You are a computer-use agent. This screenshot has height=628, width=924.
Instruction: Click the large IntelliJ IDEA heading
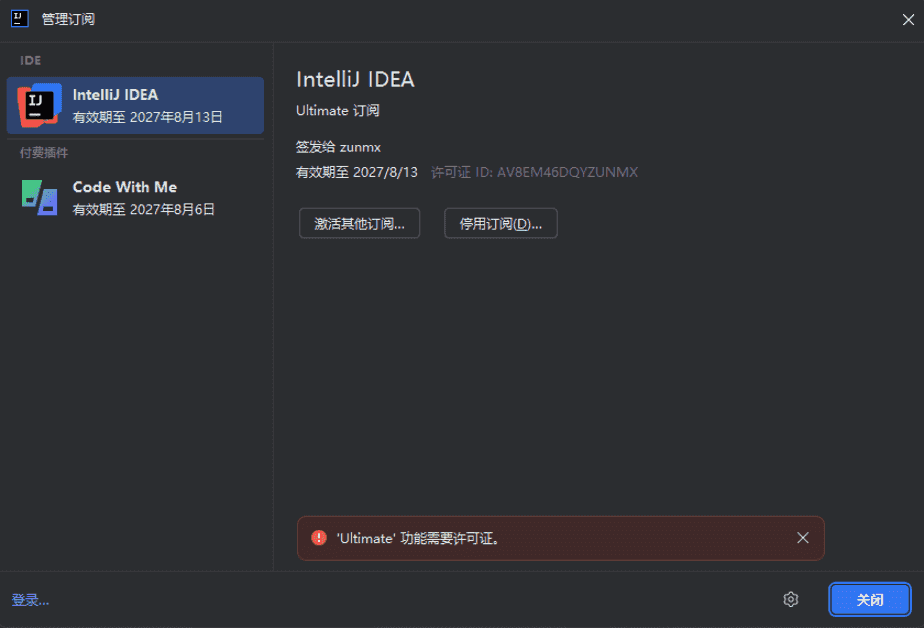(355, 80)
